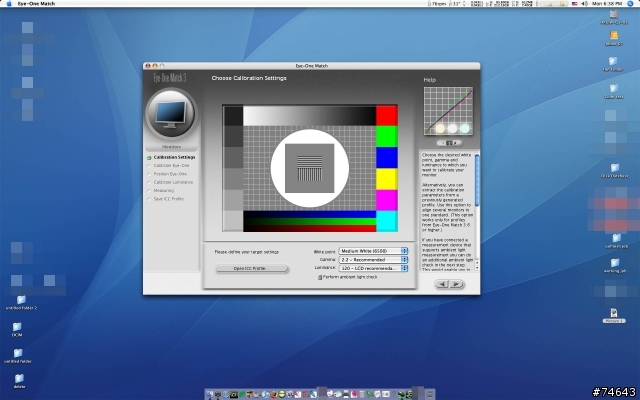Click the Monitors label button
The width and height of the screenshot is (640, 400).
click(171, 147)
